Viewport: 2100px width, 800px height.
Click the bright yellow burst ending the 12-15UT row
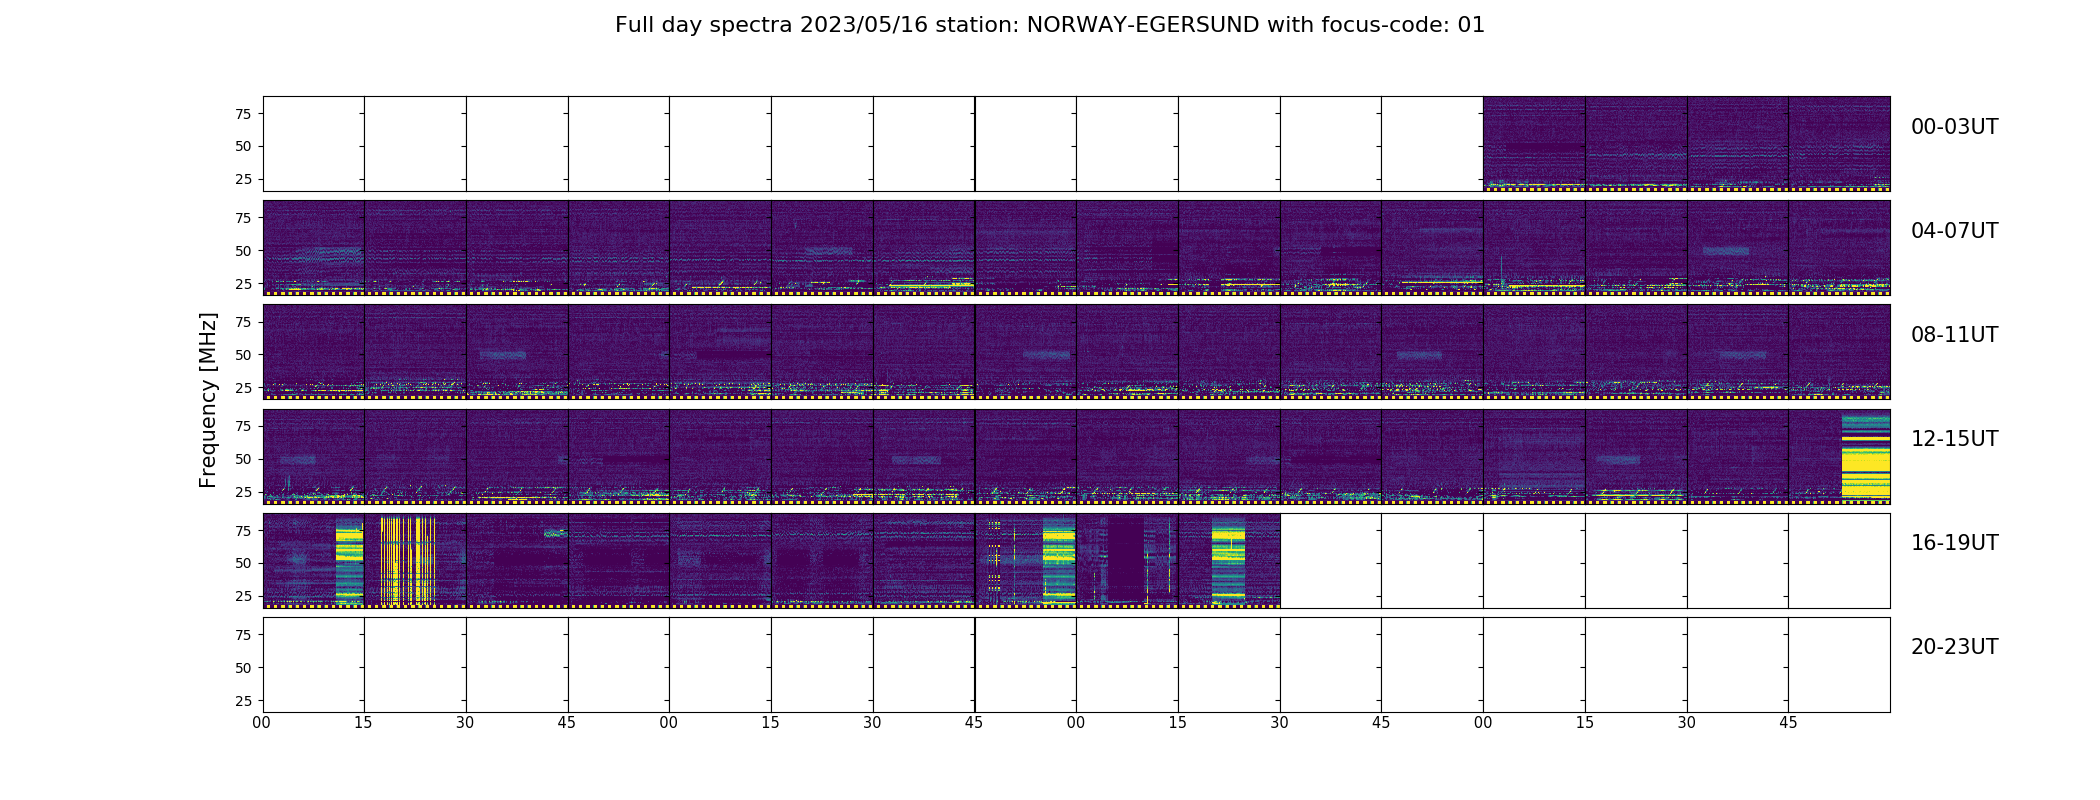(x=1866, y=455)
